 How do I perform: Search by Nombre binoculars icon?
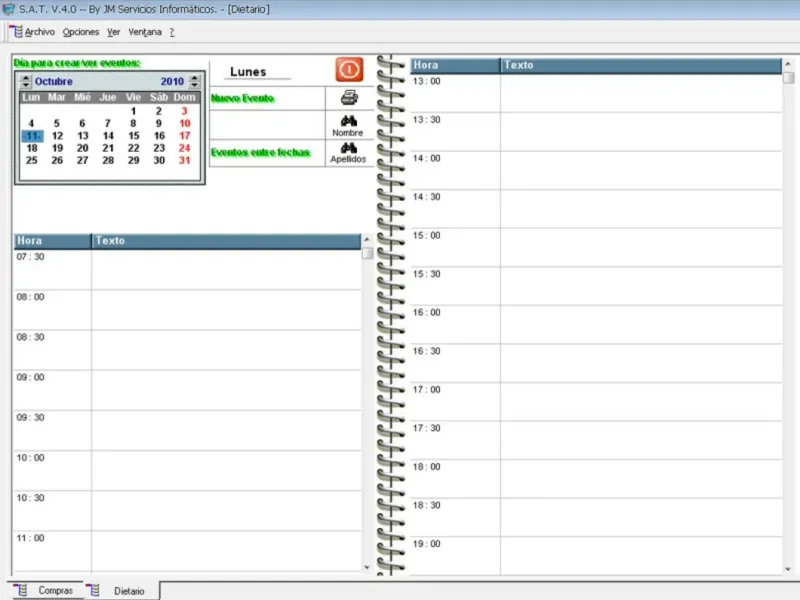pos(349,121)
